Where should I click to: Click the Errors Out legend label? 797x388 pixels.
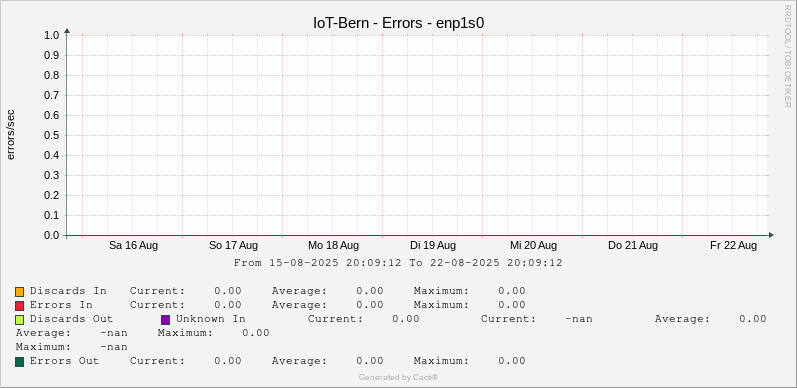[x=65, y=361]
